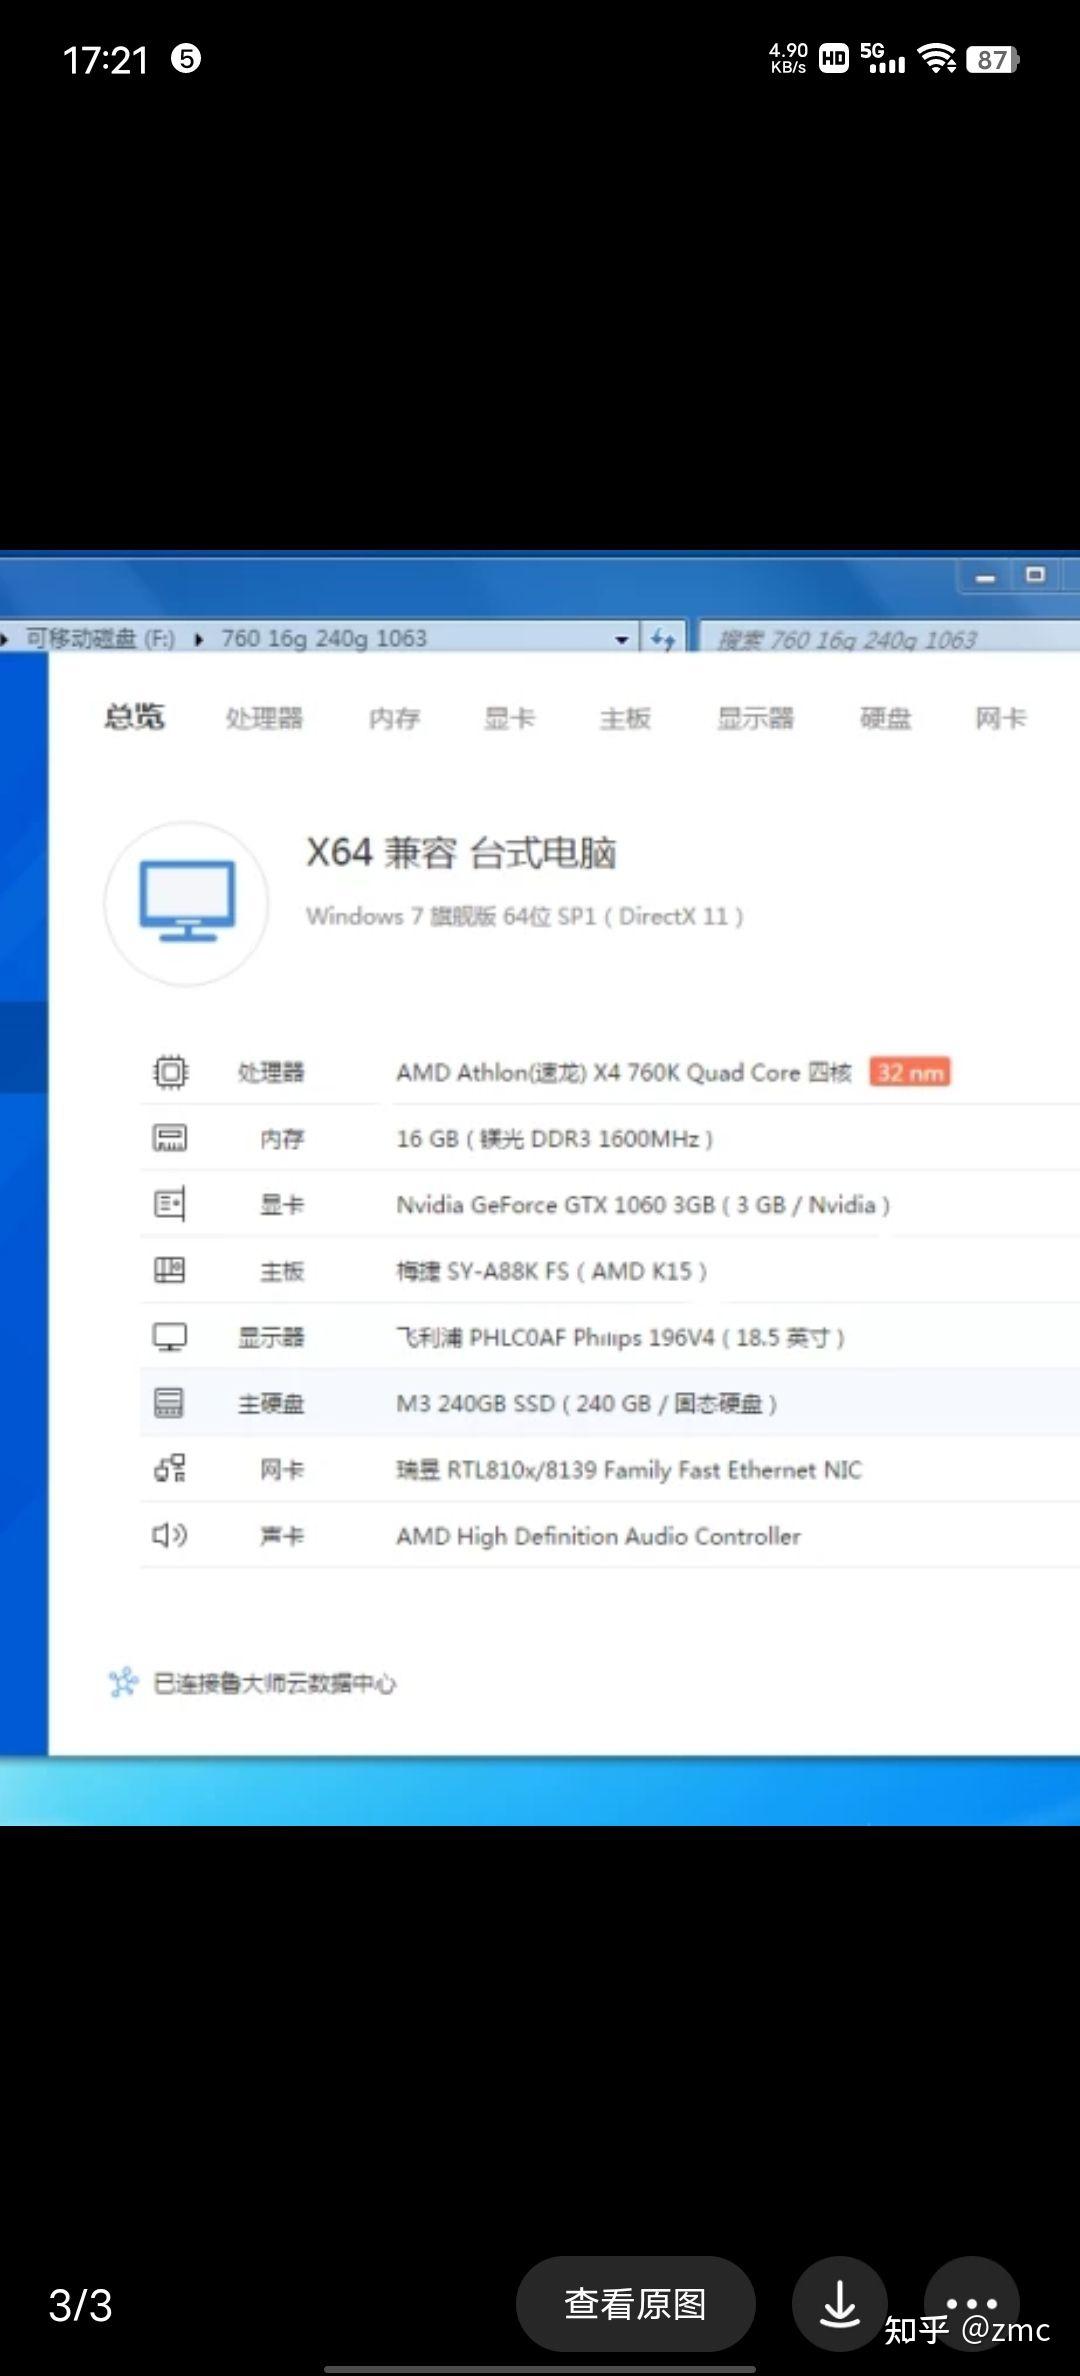Click the hard disk icon in 主硬盘 row

coord(170,1403)
